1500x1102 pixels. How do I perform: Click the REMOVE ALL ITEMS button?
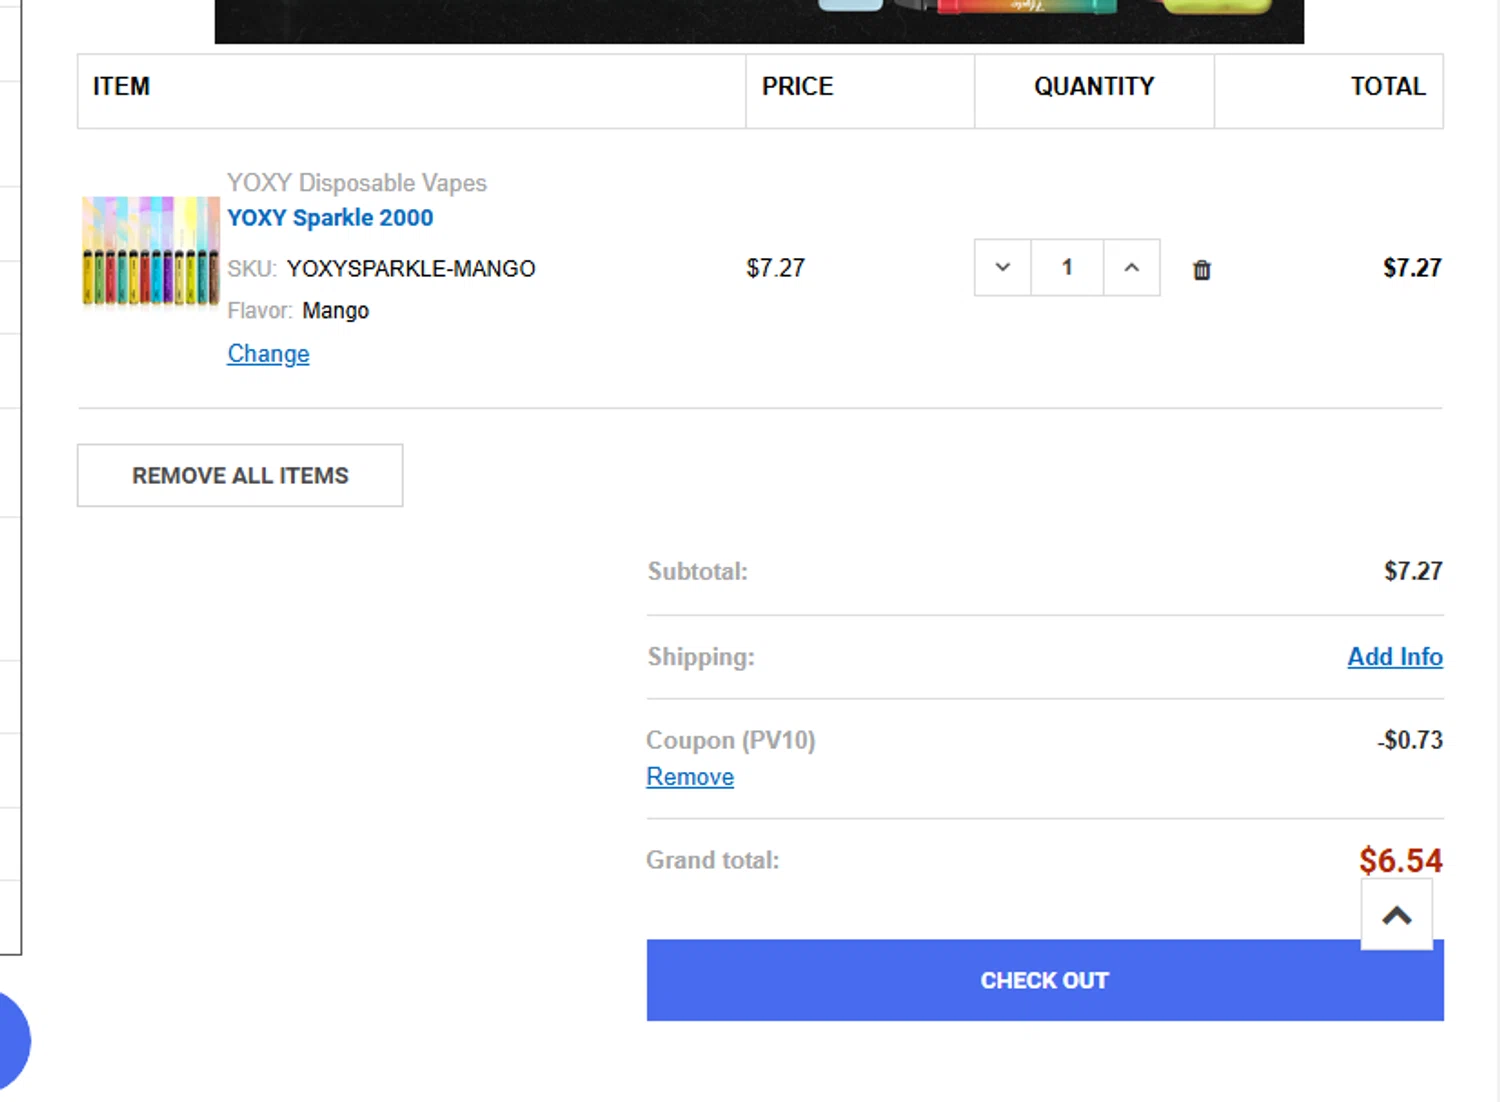[x=240, y=475]
